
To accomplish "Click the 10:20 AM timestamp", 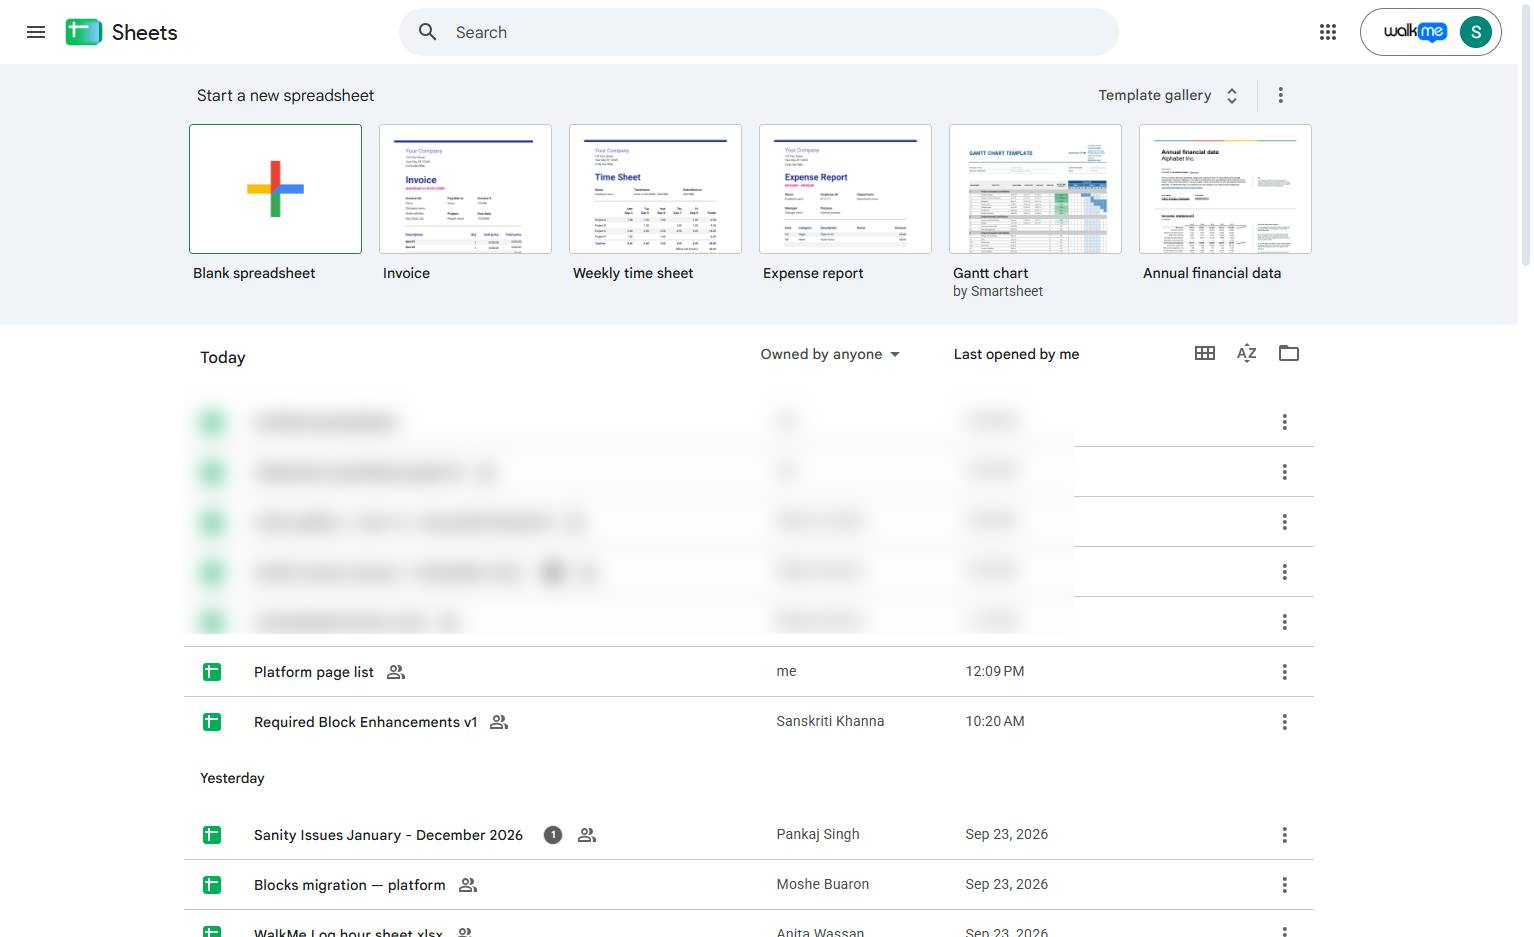I will (995, 721).
